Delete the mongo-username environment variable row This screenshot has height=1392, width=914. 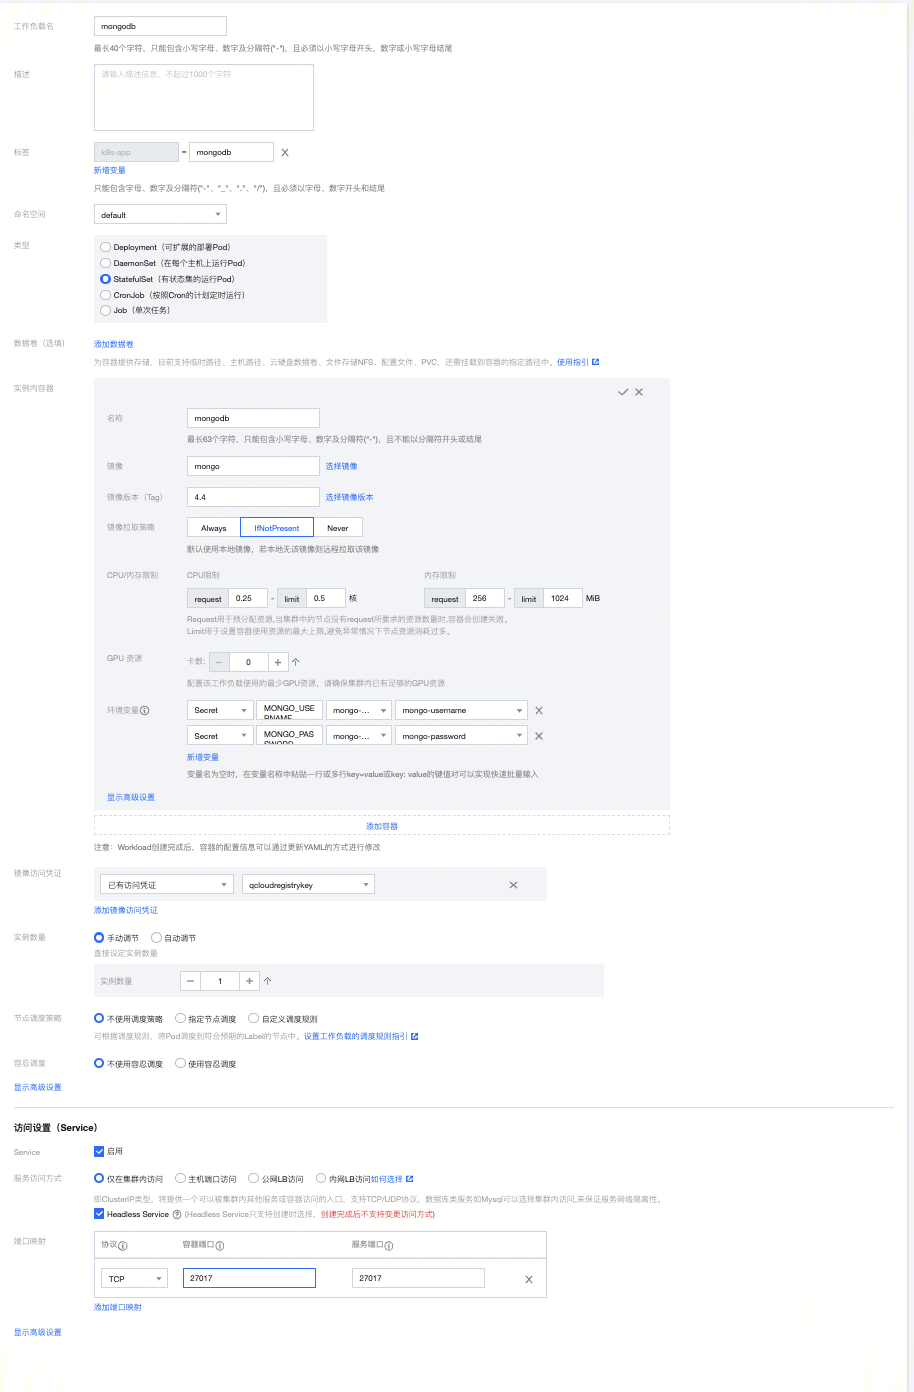pyautogui.click(x=539, y=710)
